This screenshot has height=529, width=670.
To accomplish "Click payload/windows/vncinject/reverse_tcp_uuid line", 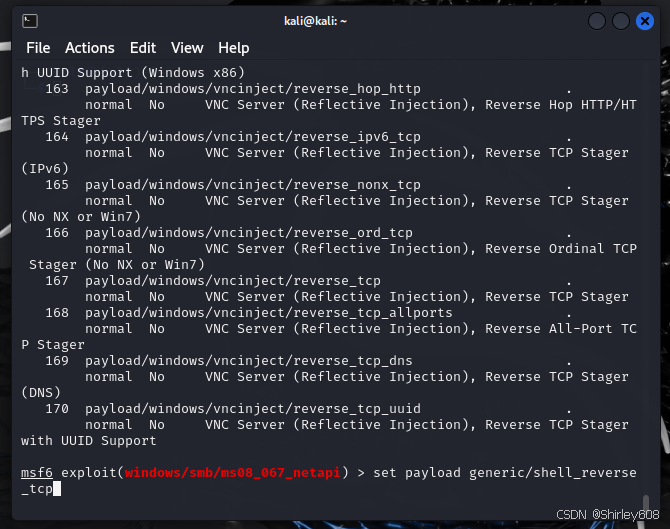I will point(253,409).
